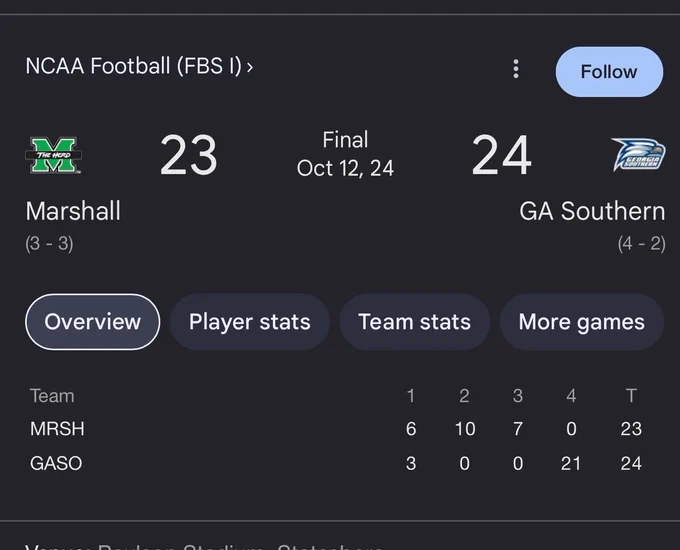This screenshot has width=680, height=550.
Task: Show the More games tab
Action: click(582, 322)
